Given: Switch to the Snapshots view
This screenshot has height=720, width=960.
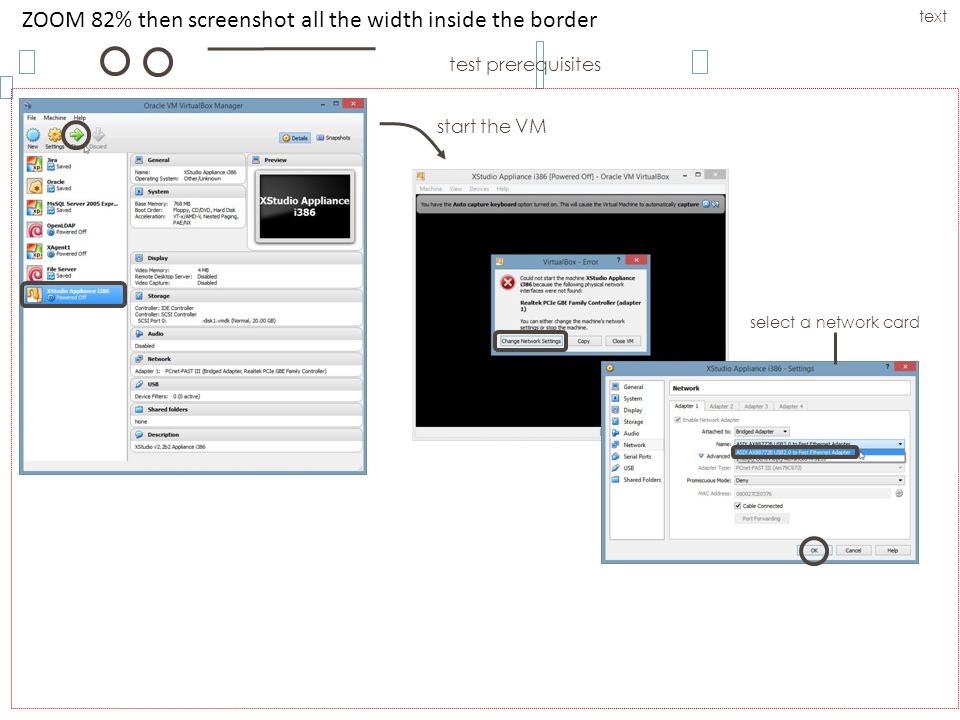Looking at the screenshot, I should click(x=334, y=138).
